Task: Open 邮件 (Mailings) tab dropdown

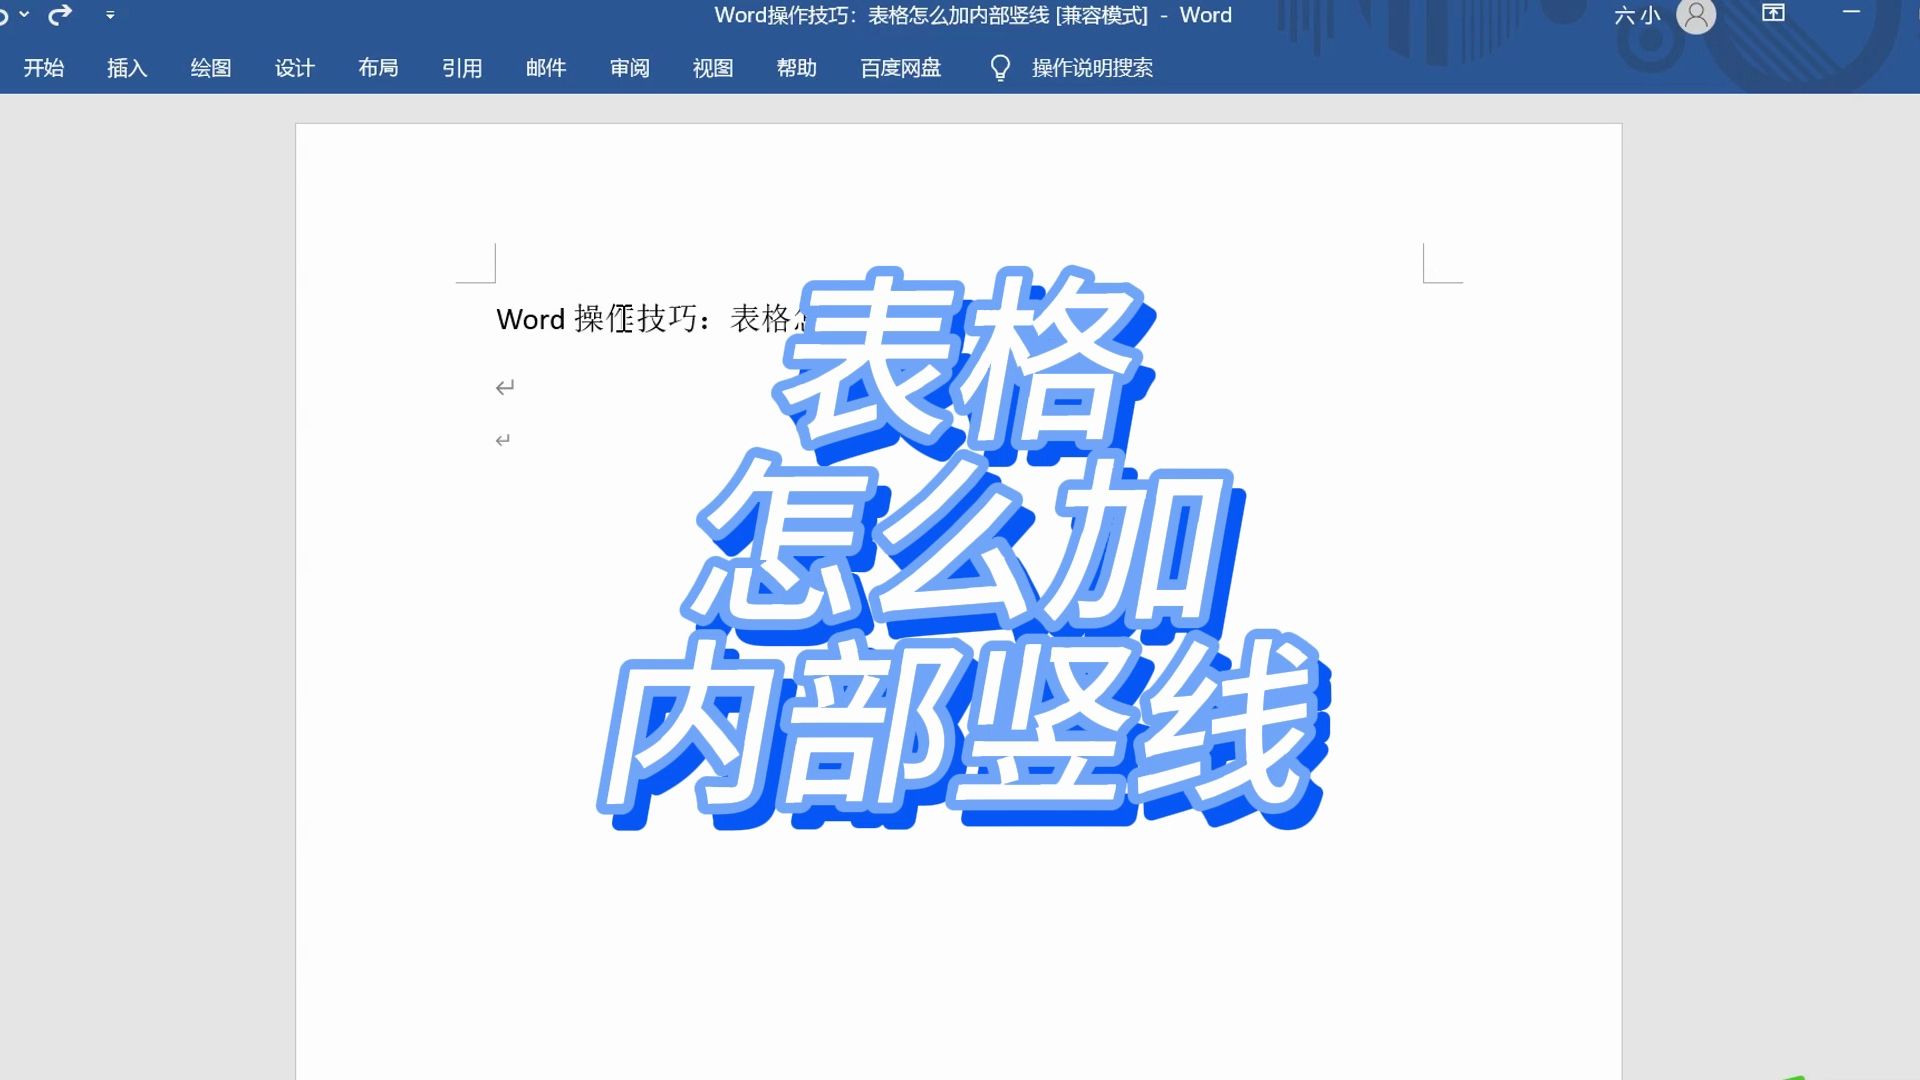Action: (545, 67)
